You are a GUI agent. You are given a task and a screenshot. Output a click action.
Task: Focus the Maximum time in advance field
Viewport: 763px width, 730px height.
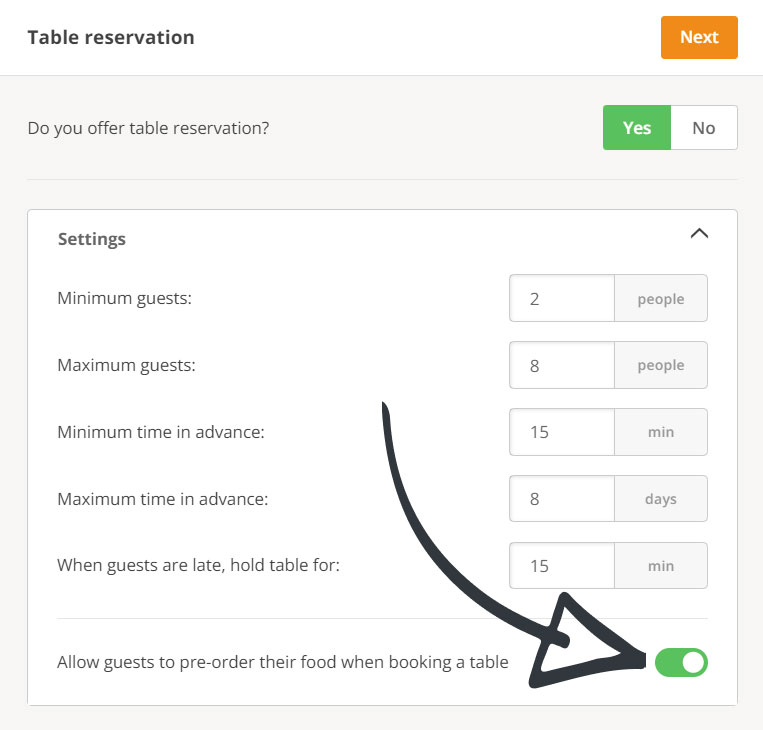click(561, 498)
